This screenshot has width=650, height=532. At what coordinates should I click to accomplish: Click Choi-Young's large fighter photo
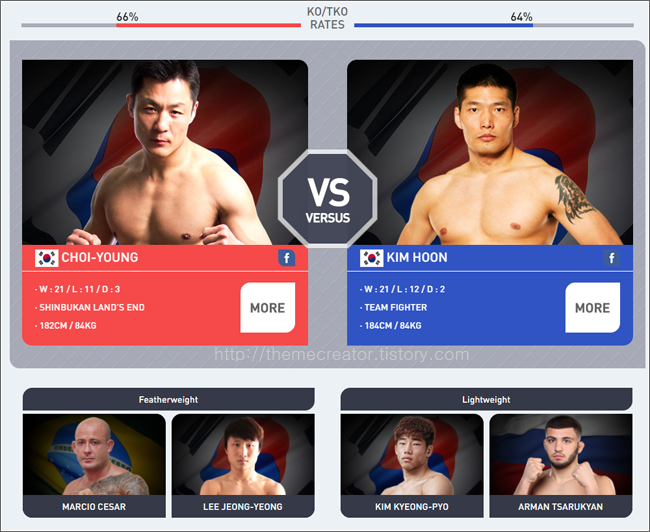tap(165, 152)
